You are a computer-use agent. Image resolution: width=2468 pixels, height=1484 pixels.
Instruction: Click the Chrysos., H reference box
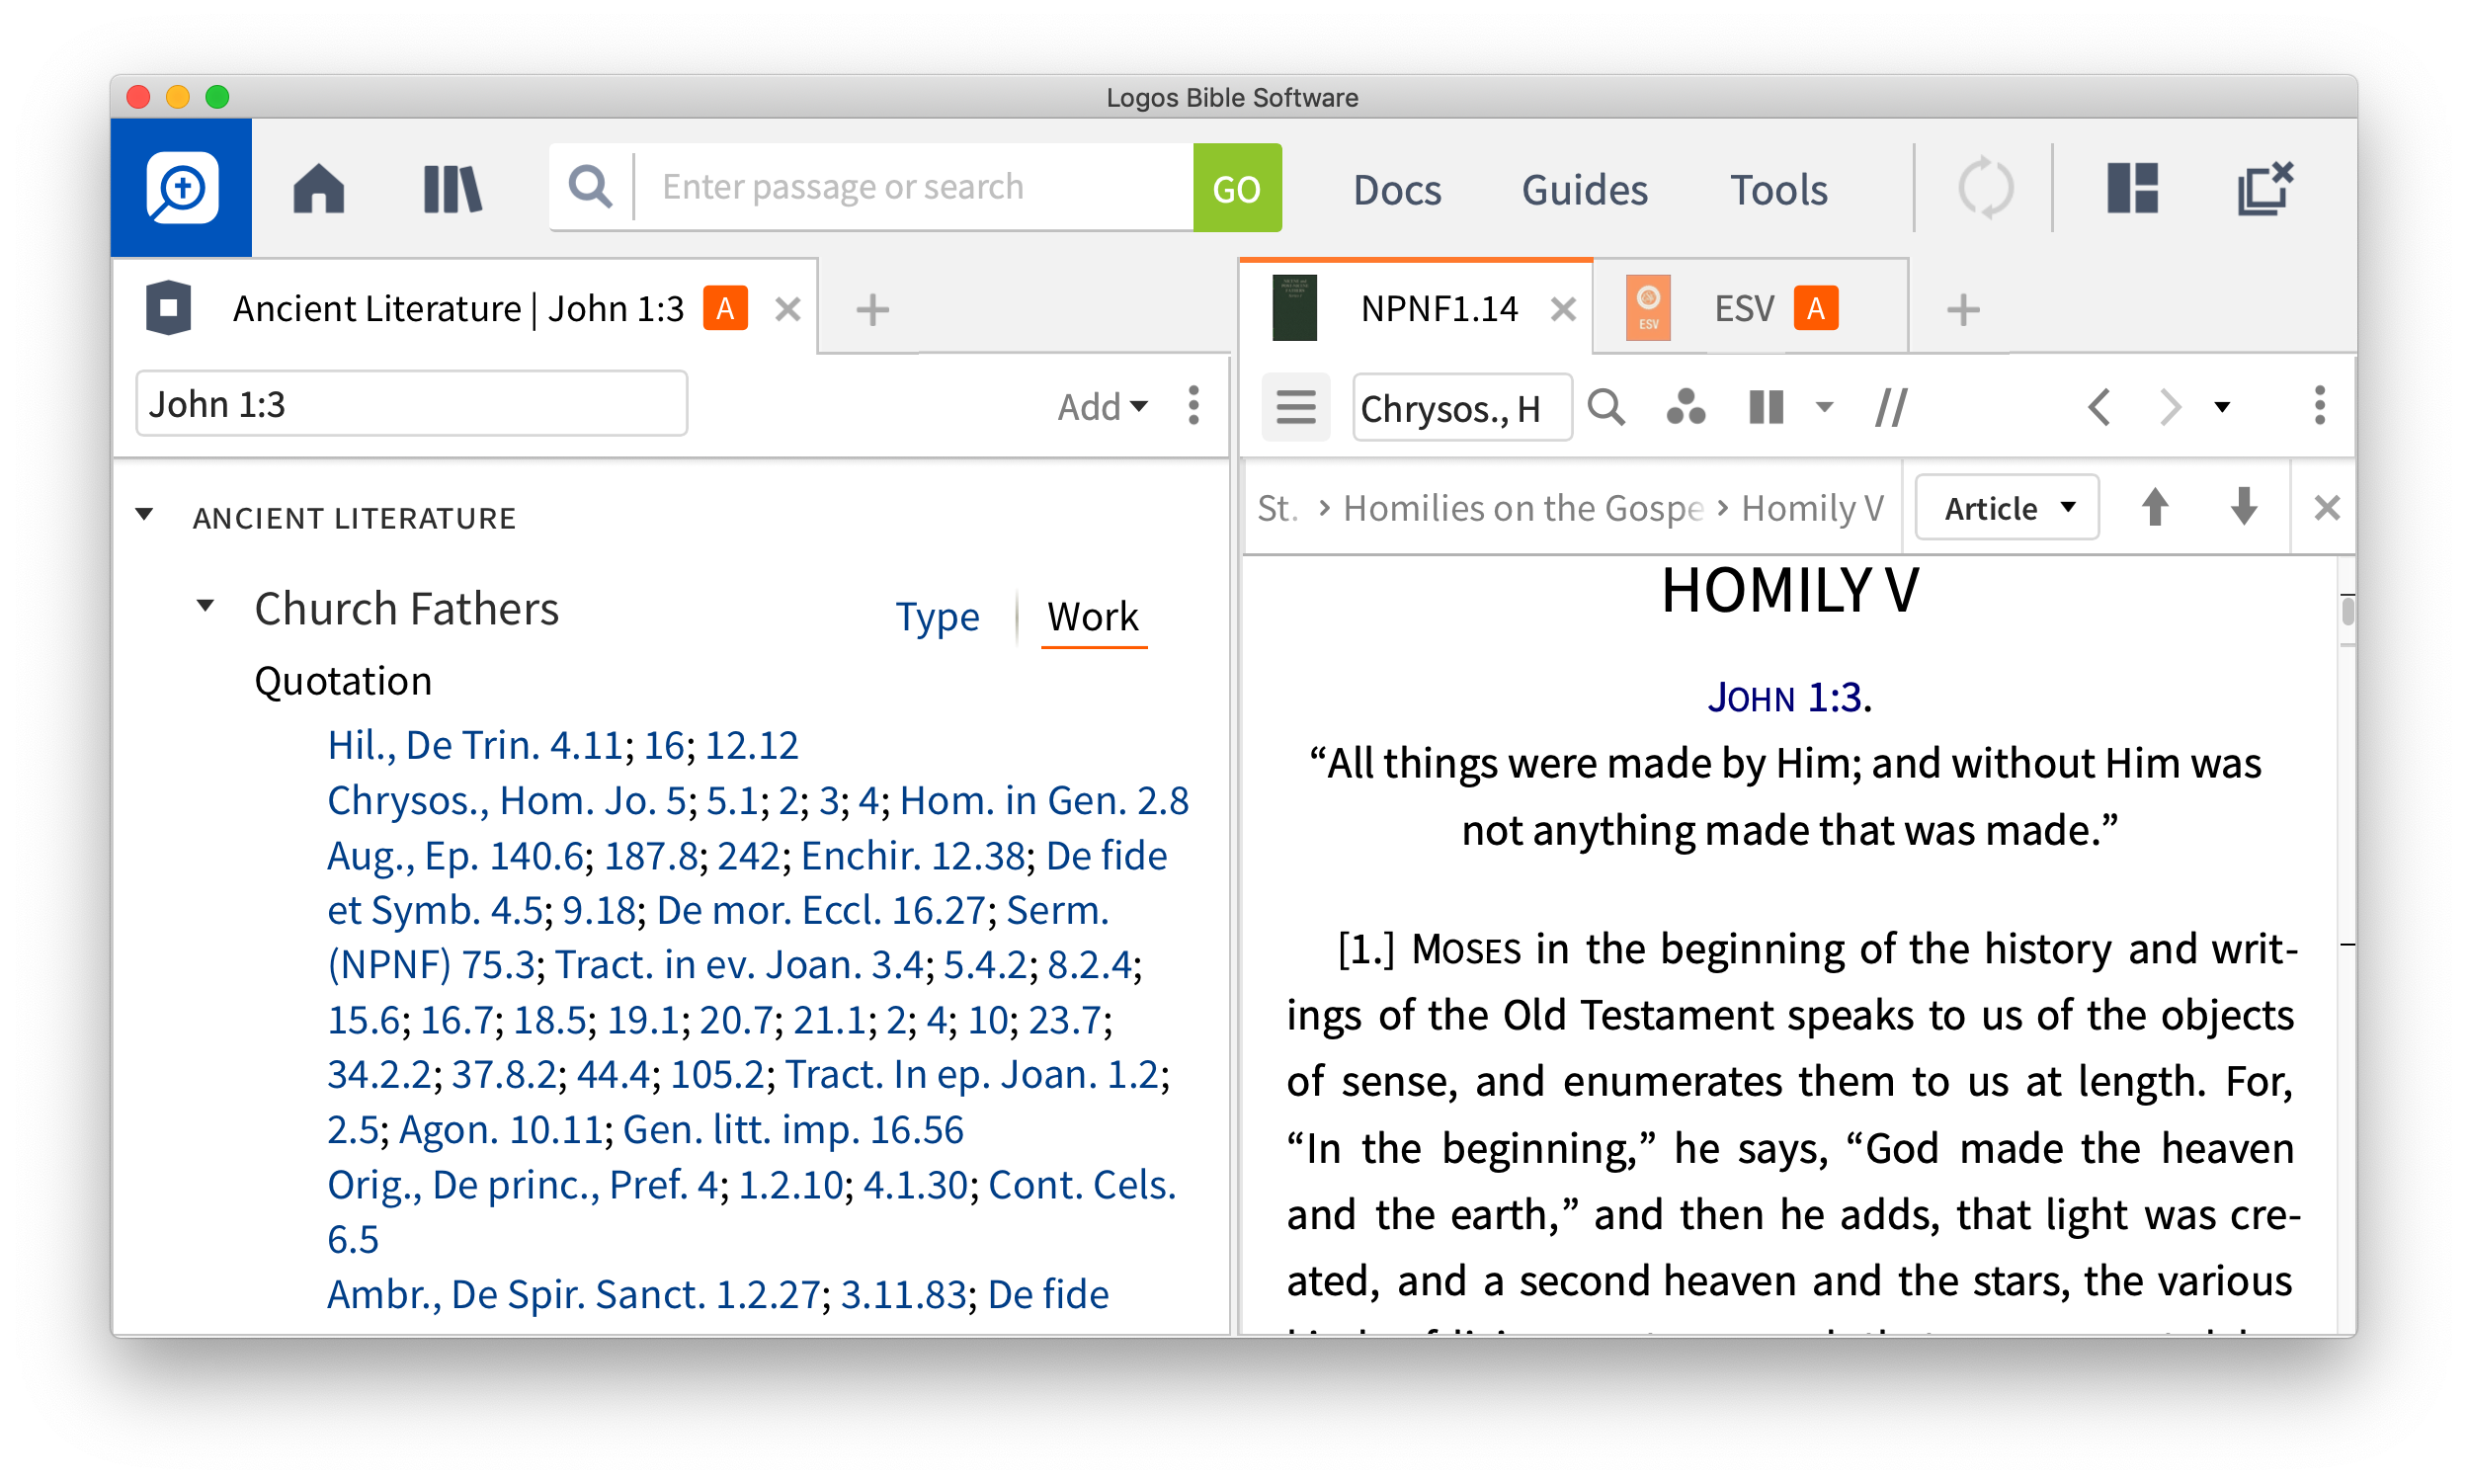pyautogui.click(x=1461, y=407)
